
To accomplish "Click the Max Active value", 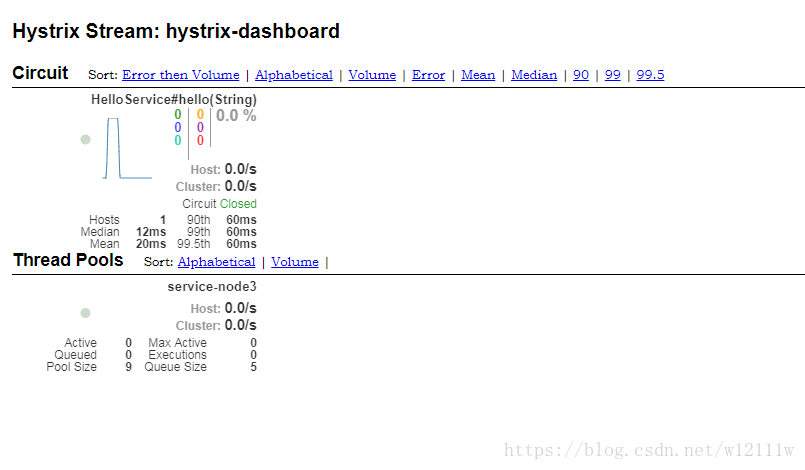I will tap(254, 343).
